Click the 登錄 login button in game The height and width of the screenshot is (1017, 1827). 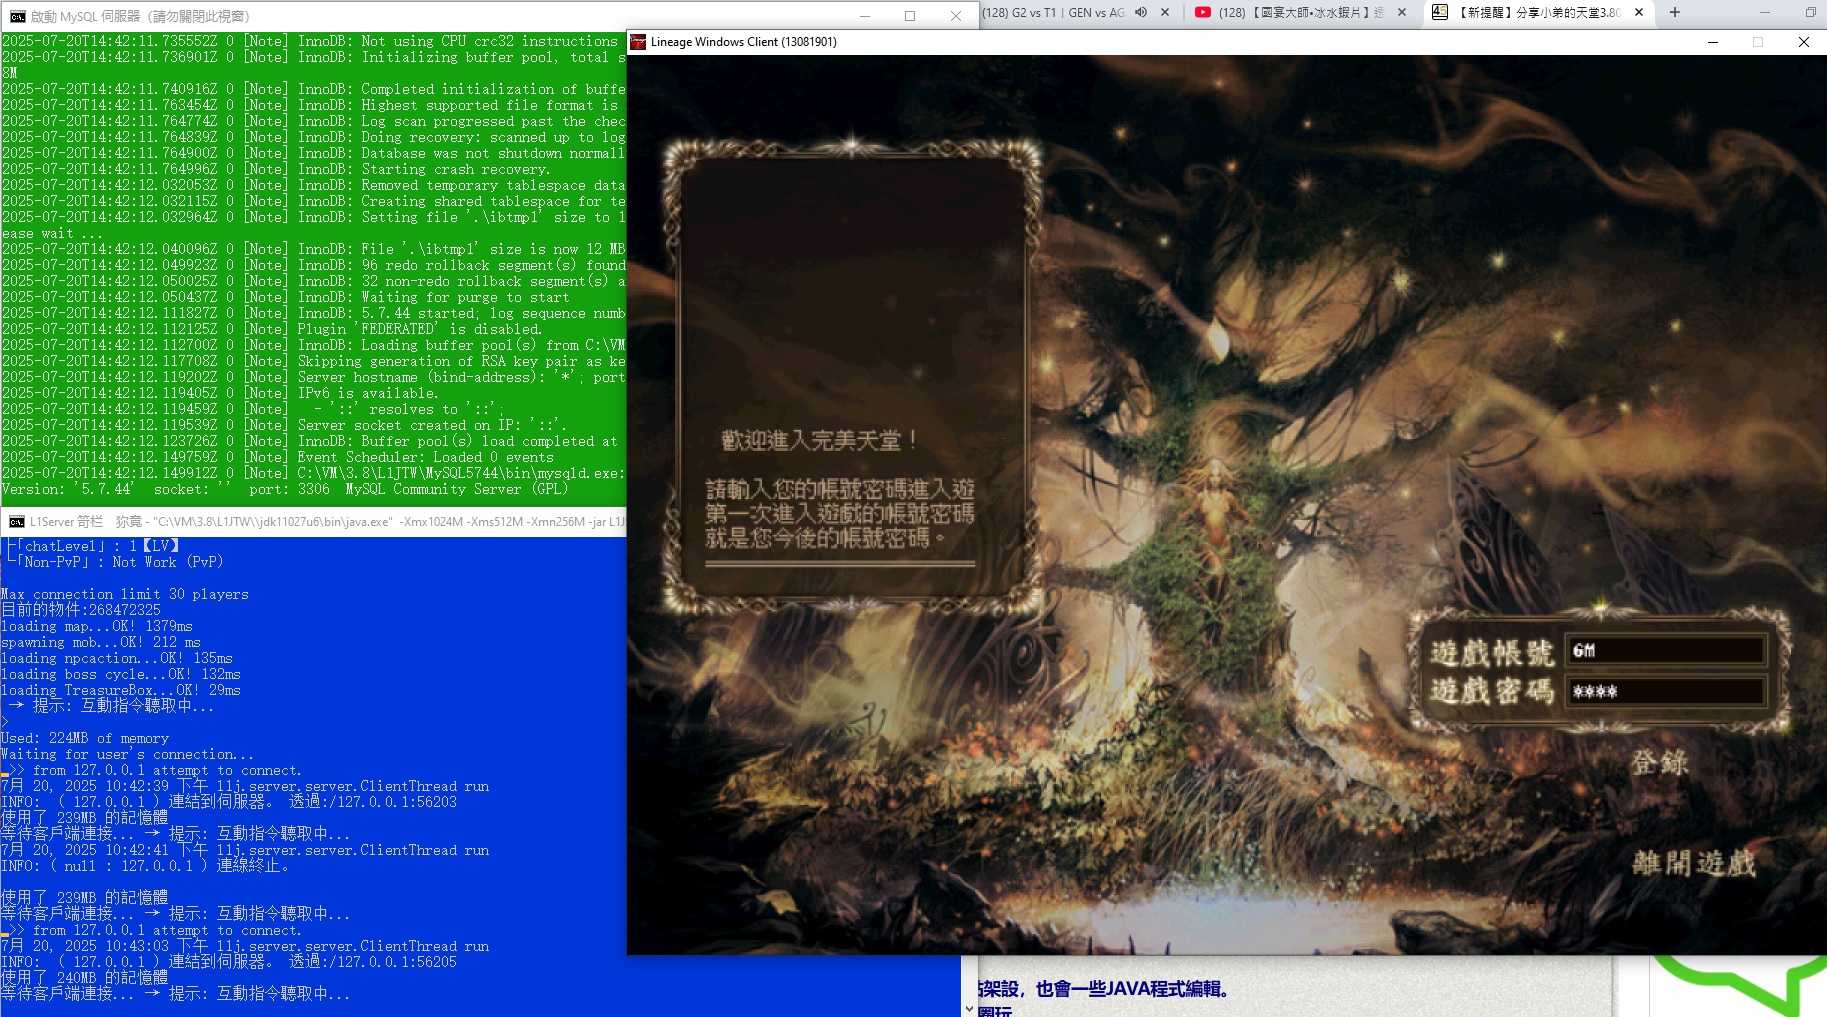click(1660, 764)
